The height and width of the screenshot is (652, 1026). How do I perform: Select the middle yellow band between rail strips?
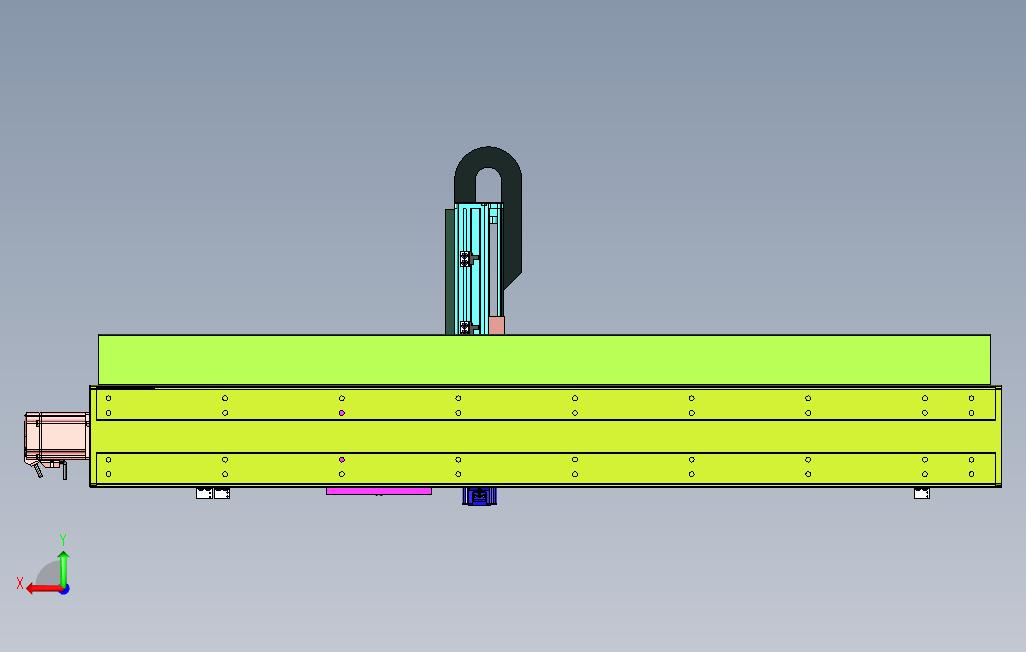click(x=546, y=436)
